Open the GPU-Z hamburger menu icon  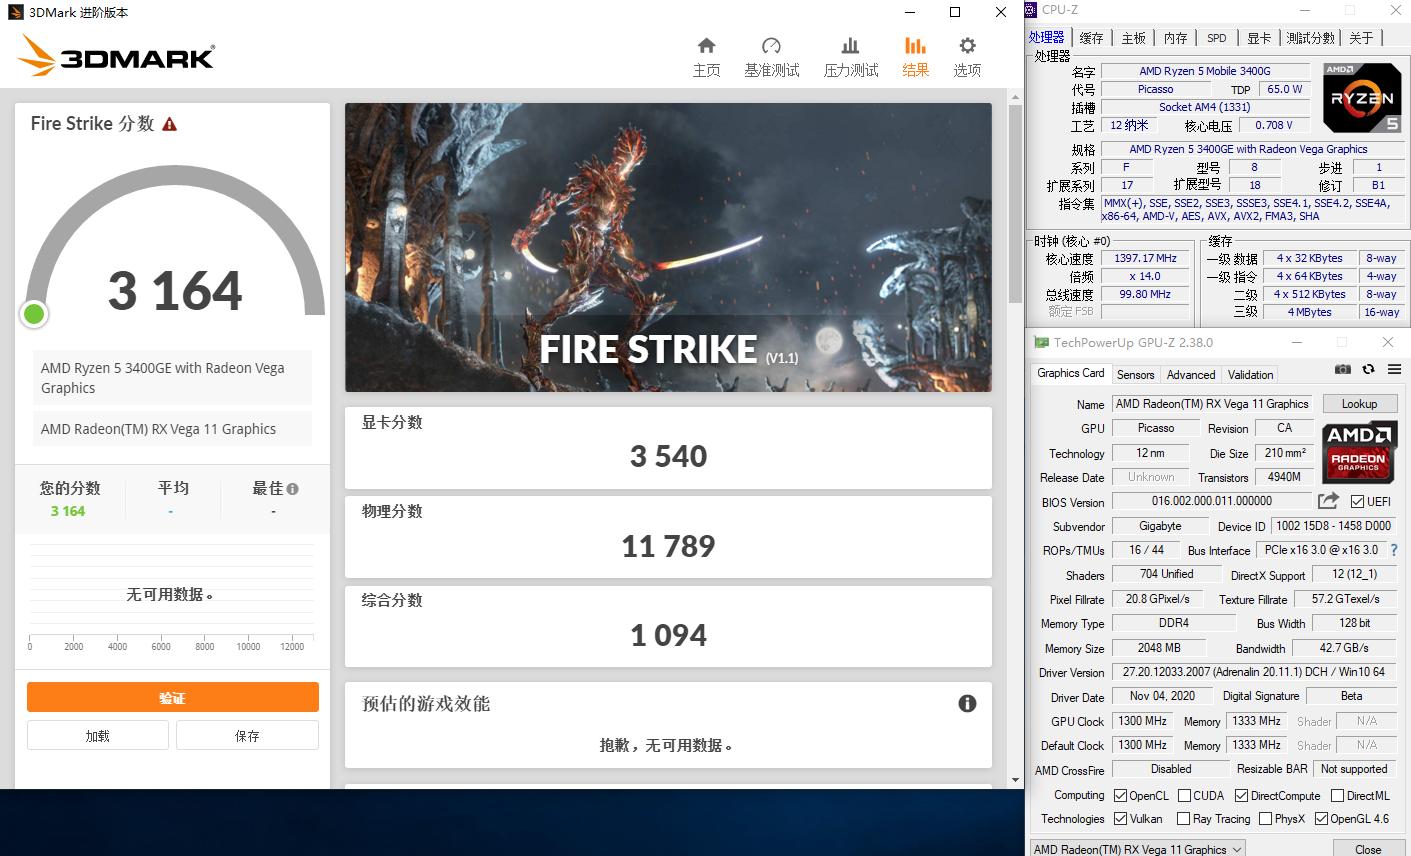[x=1395, y=368]
